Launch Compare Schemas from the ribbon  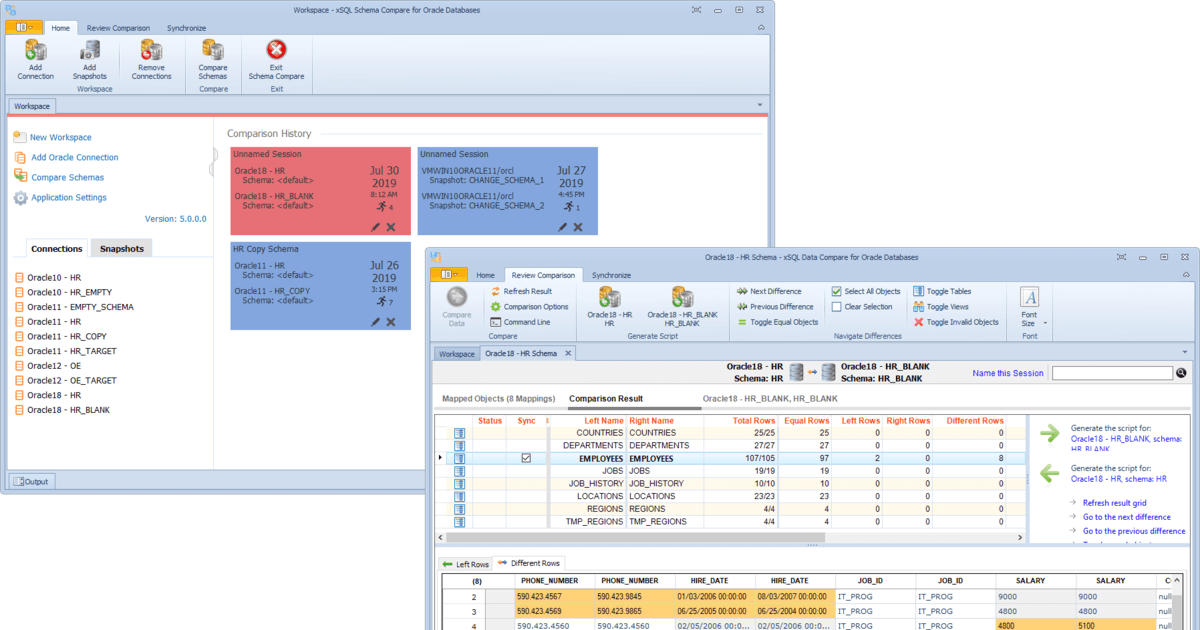(x=213, y=59)
